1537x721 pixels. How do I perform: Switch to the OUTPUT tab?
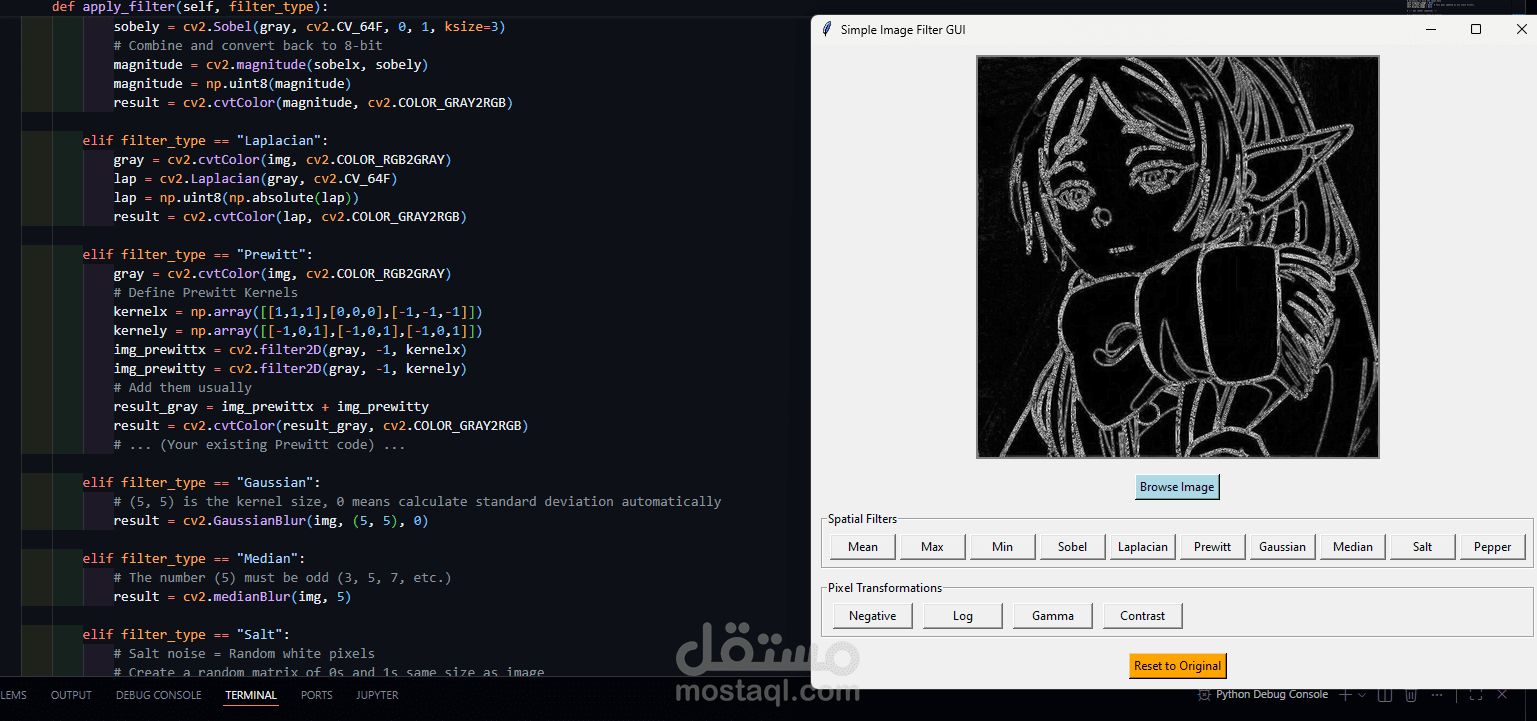(x=71, y=695)
